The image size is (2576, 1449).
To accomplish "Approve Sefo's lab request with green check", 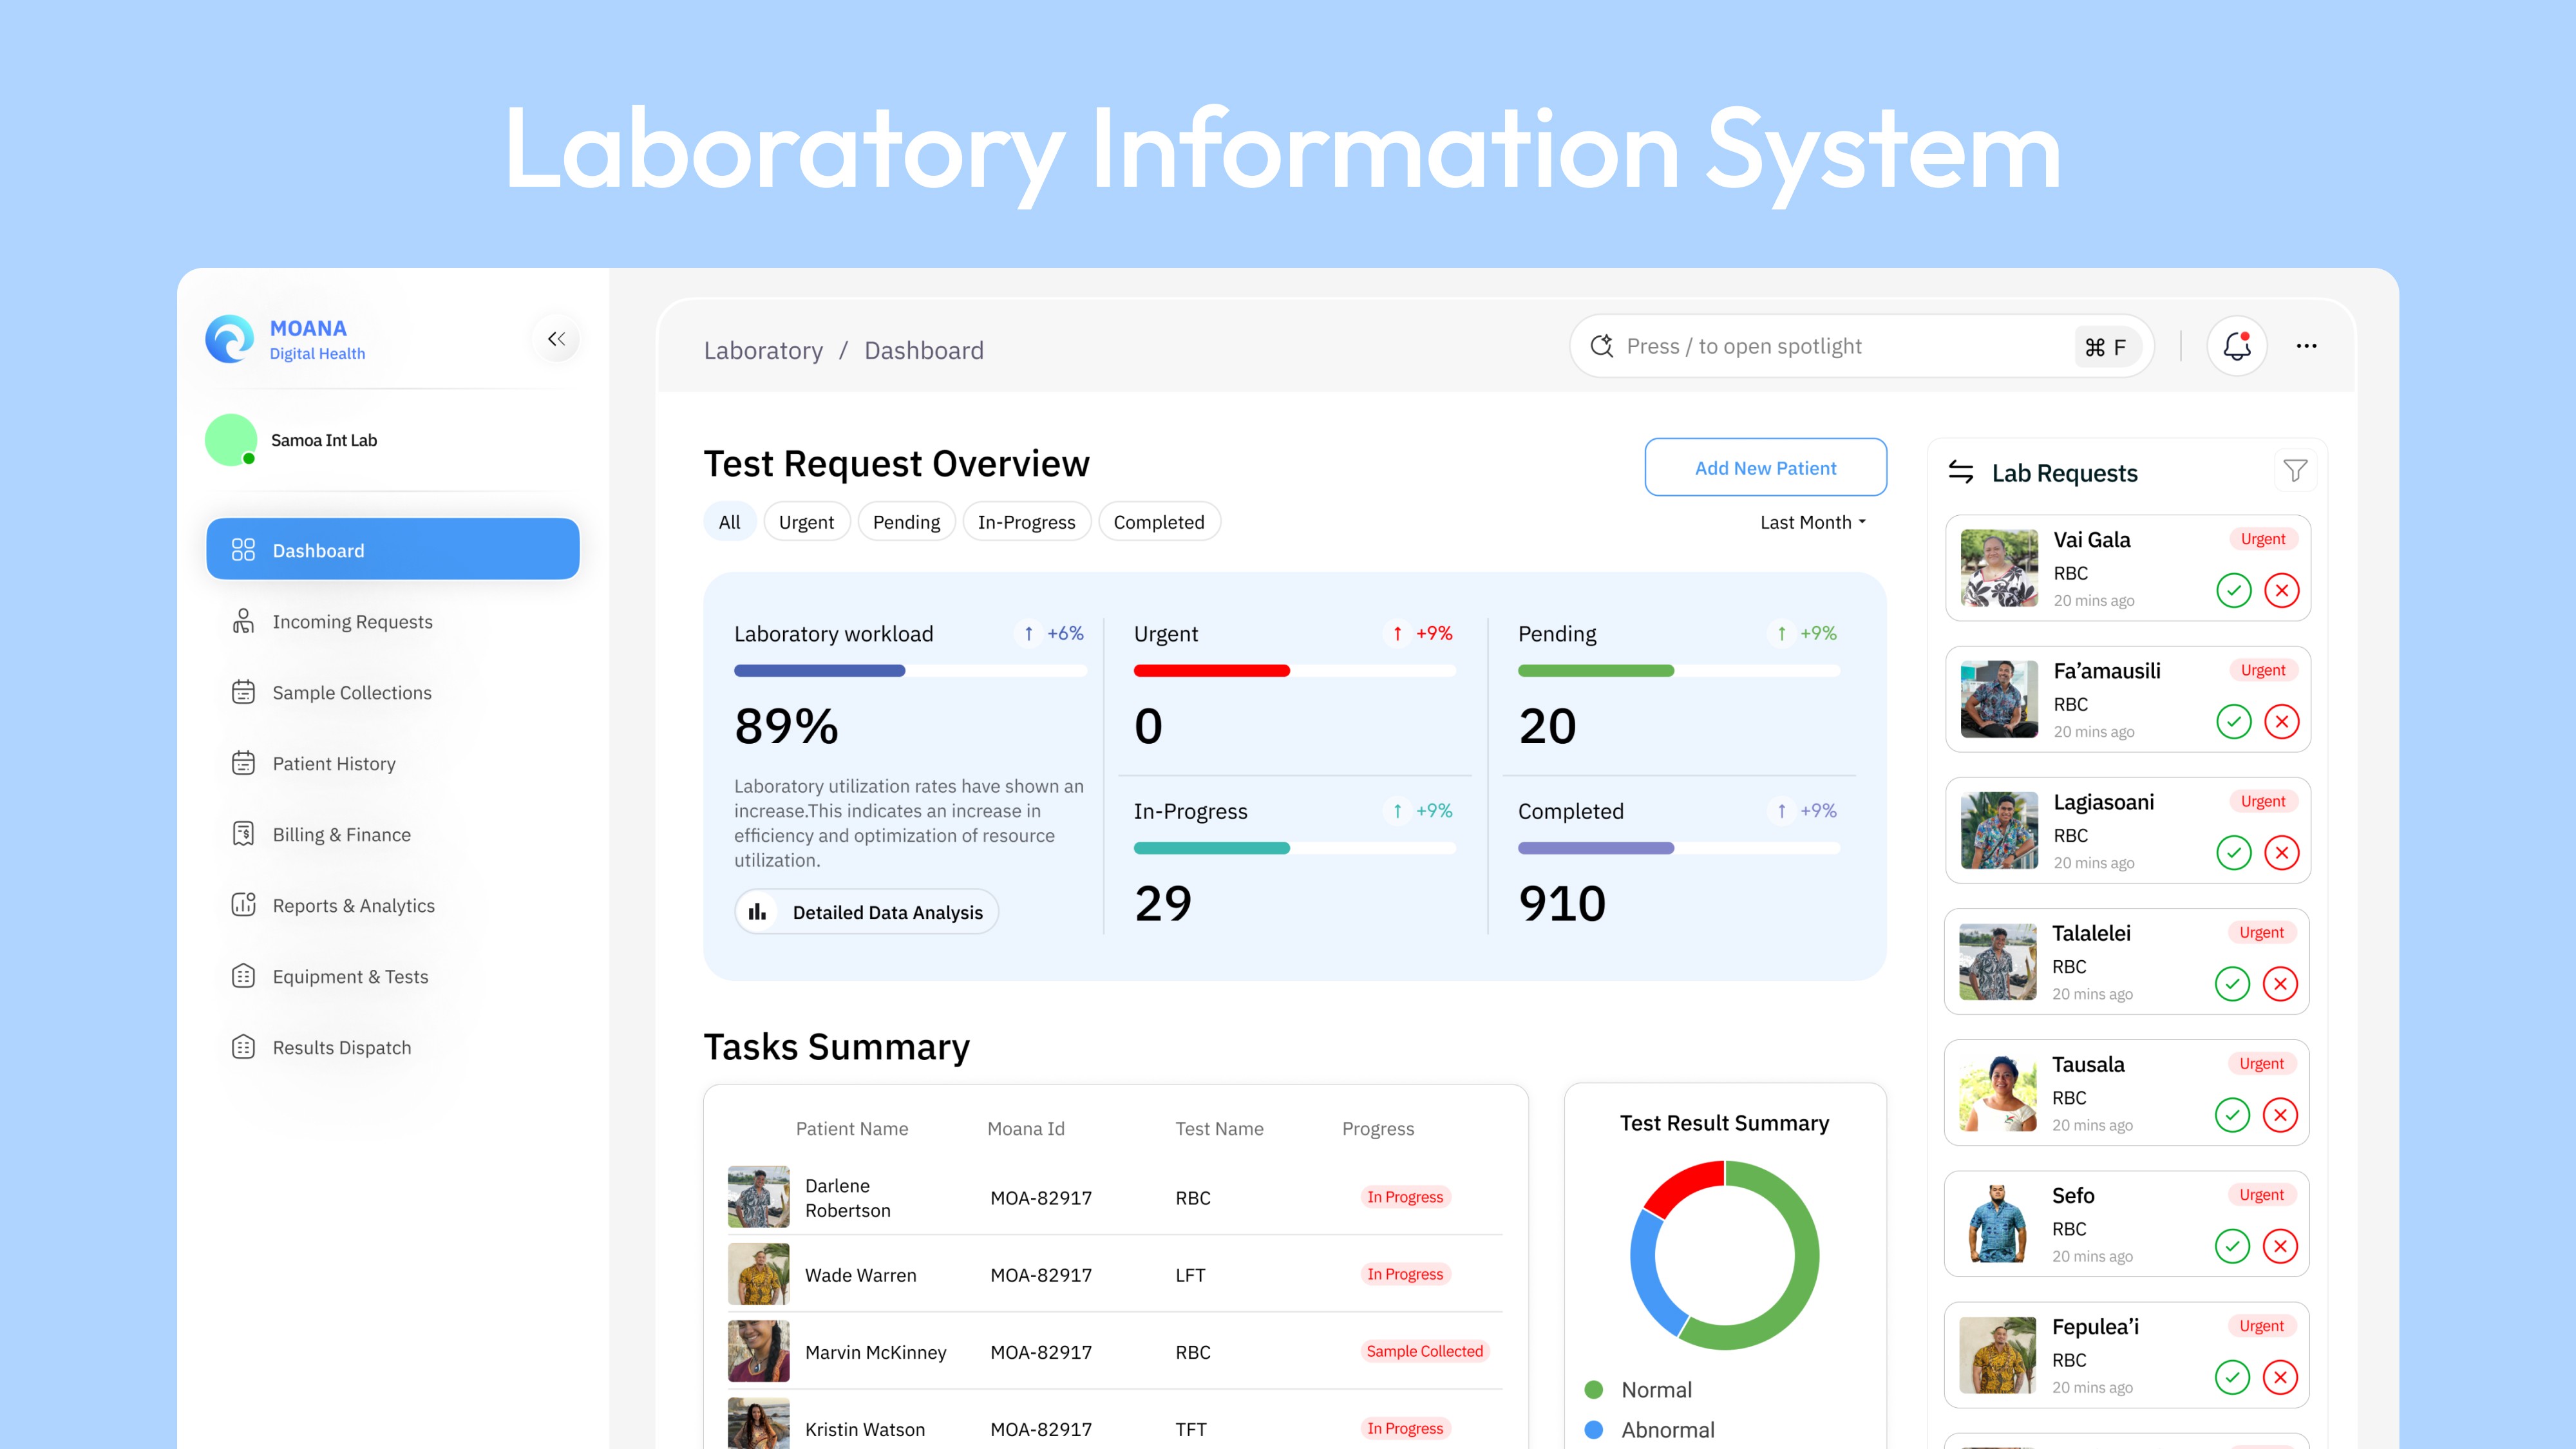I will pos(2231,1246).
